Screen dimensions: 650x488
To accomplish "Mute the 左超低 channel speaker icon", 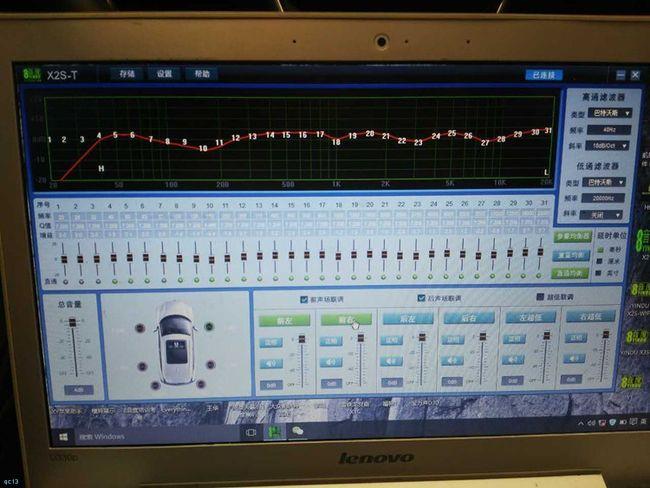I will [513, 359].
